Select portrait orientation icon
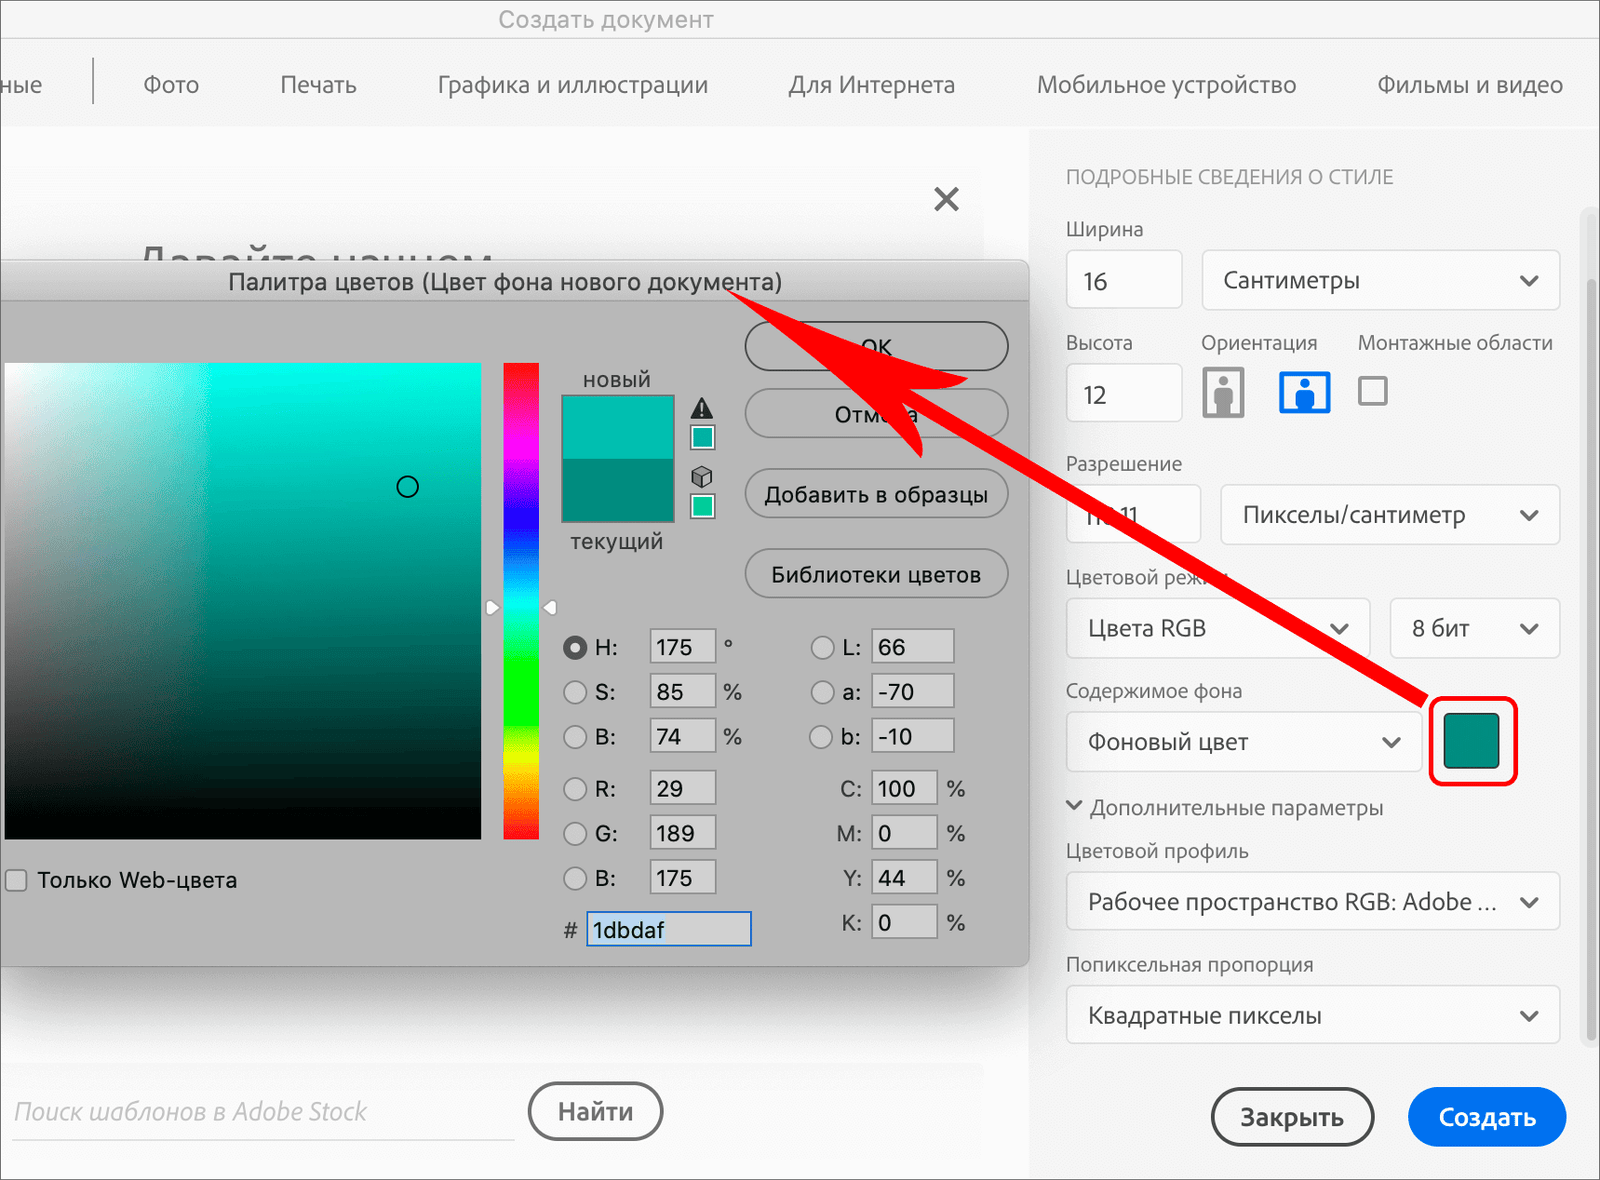This screenshot has height=1180, width=1600. point(1222,392)
